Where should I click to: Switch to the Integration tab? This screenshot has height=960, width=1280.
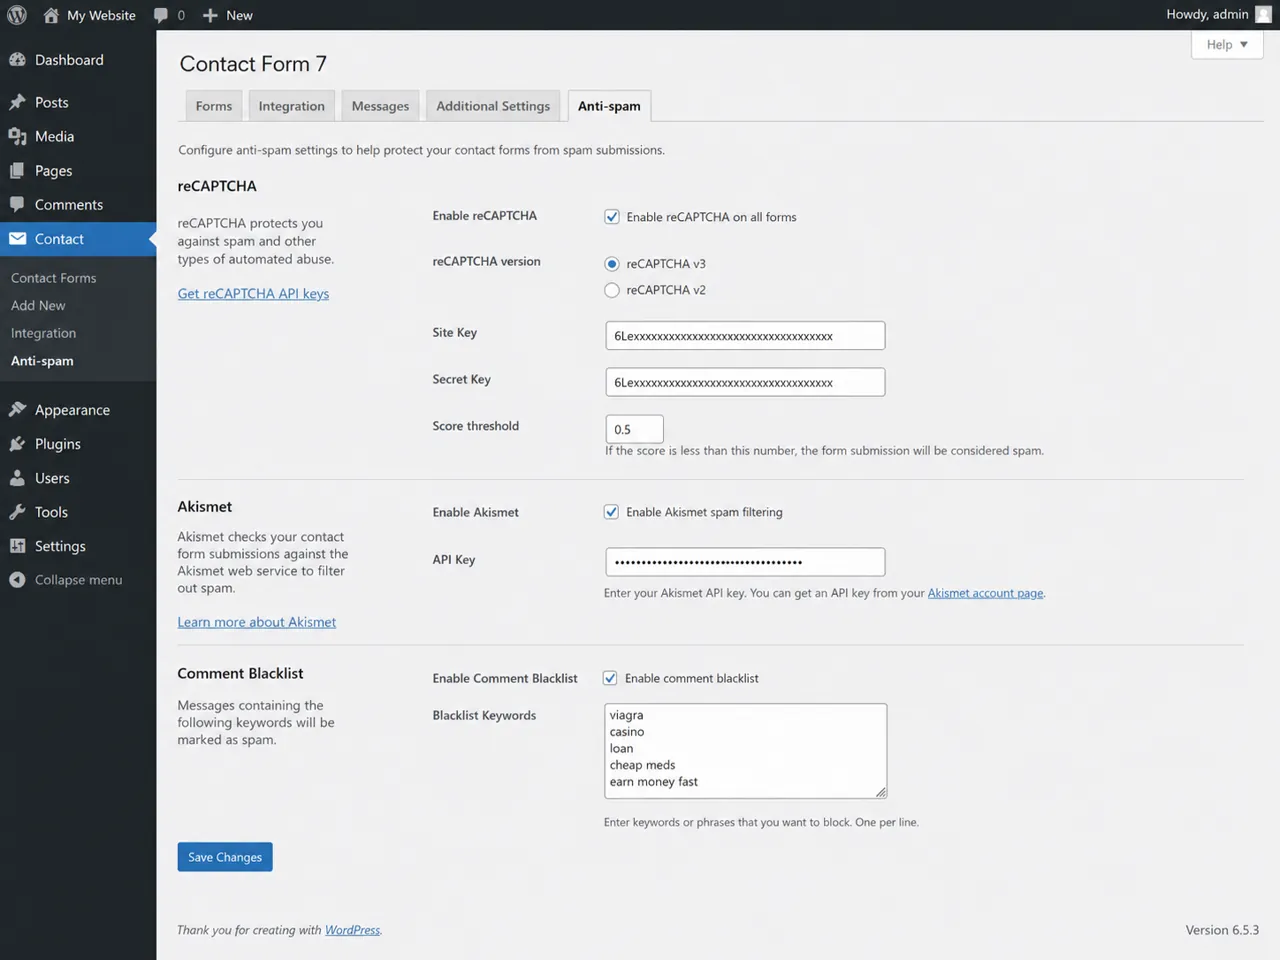(292, 106)
